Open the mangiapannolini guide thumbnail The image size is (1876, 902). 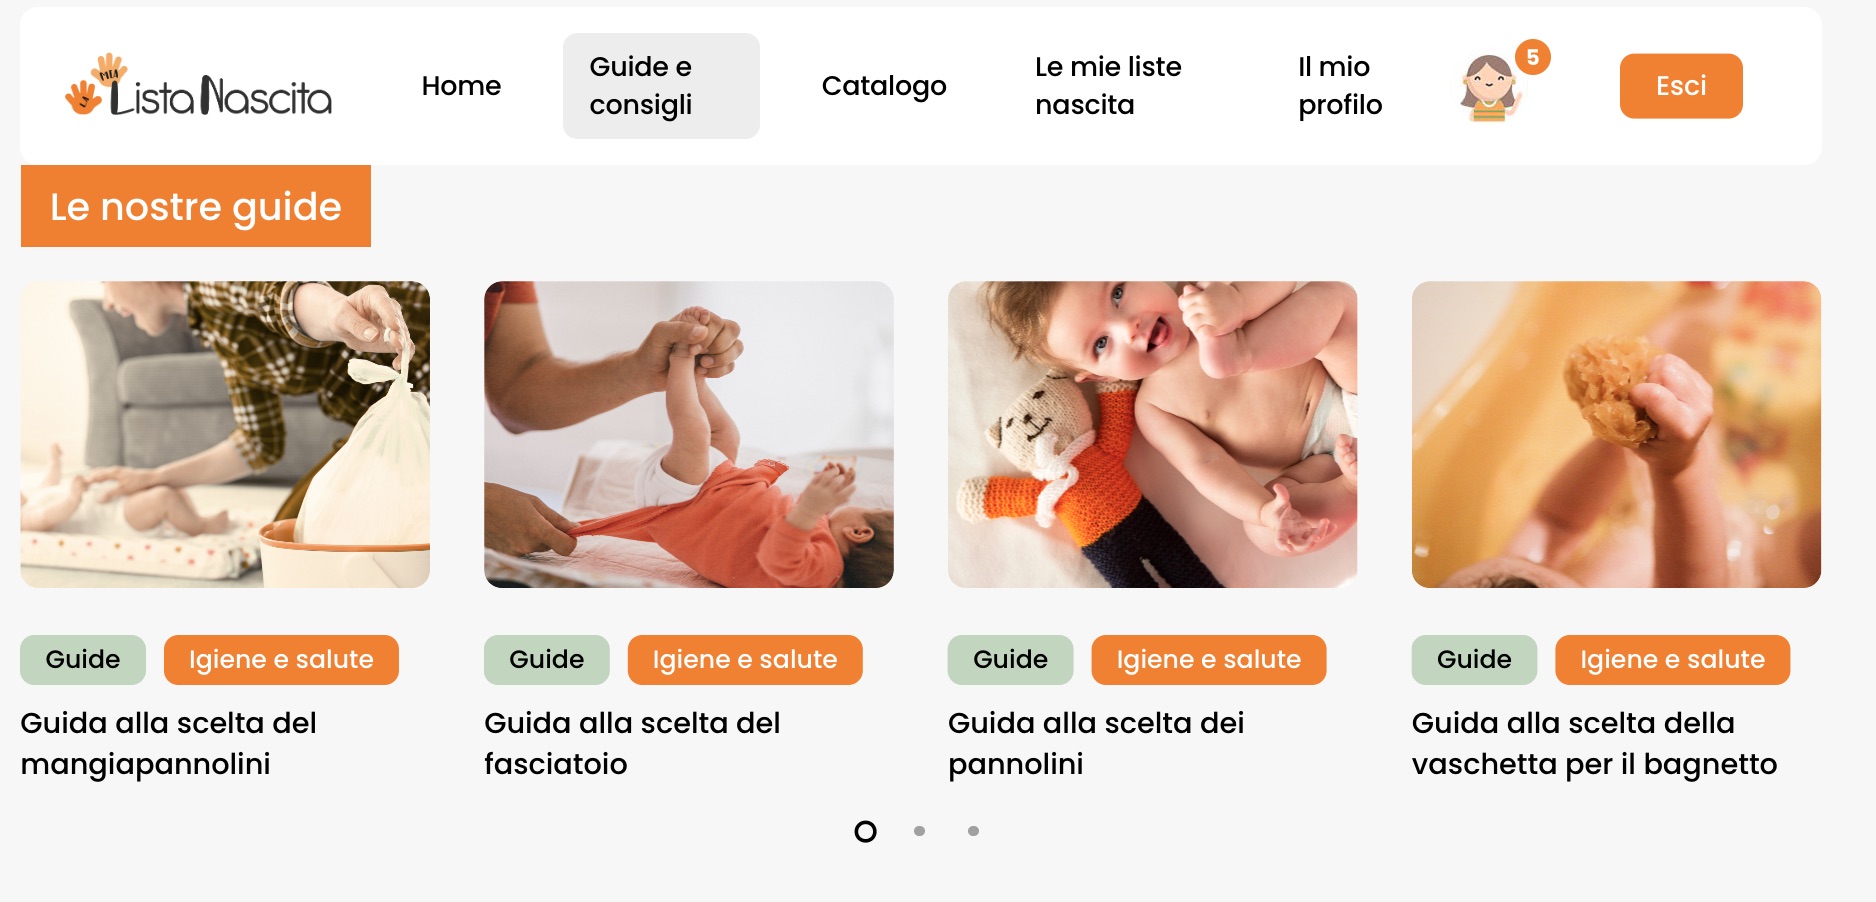(225, 434)
